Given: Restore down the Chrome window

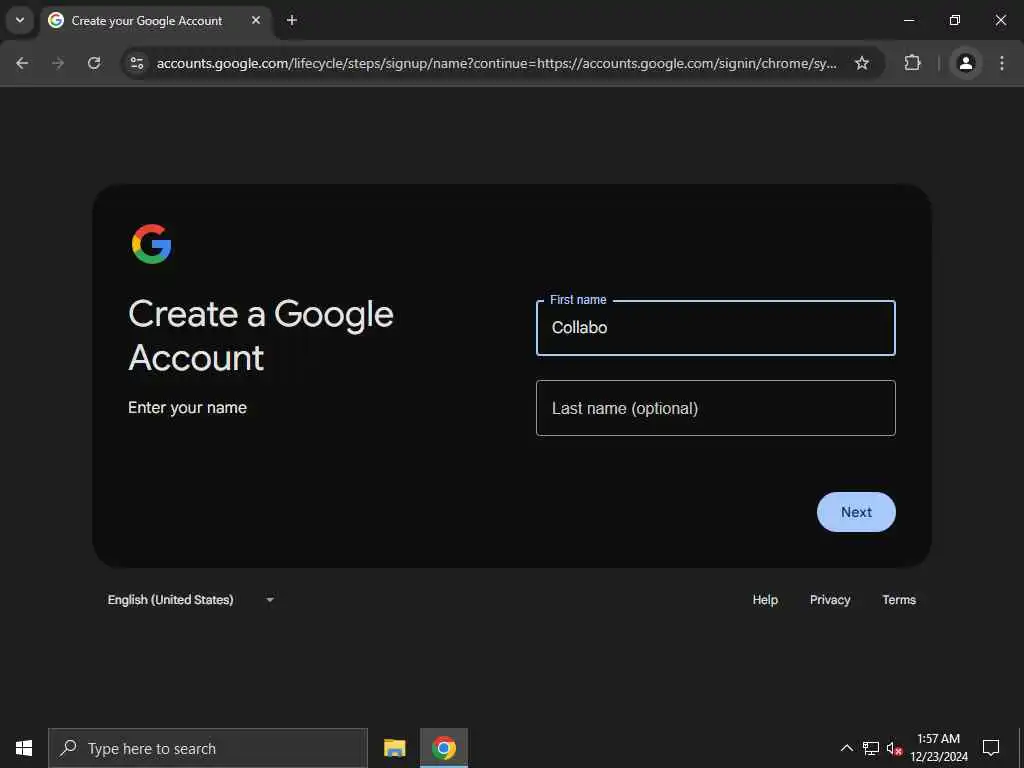Looking at the screenshot, I should coord(955,21).
